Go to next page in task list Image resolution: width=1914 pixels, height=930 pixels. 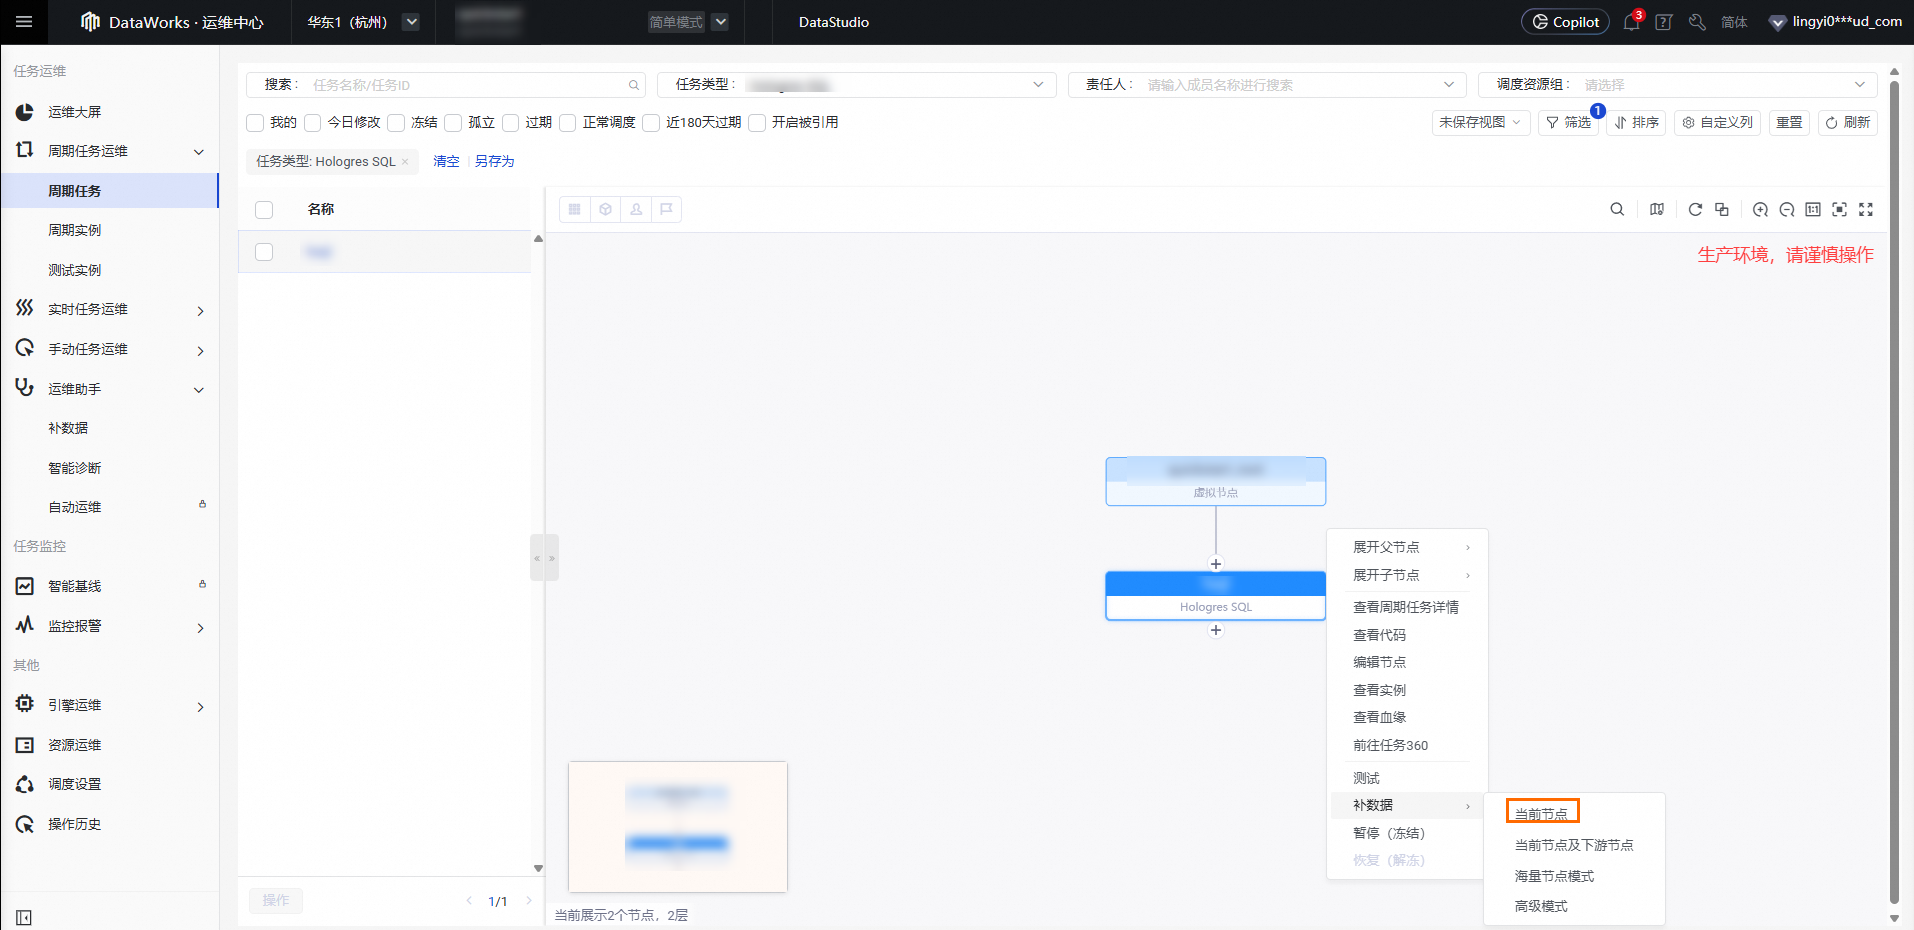pyautogui.click(x=529, y=901)
